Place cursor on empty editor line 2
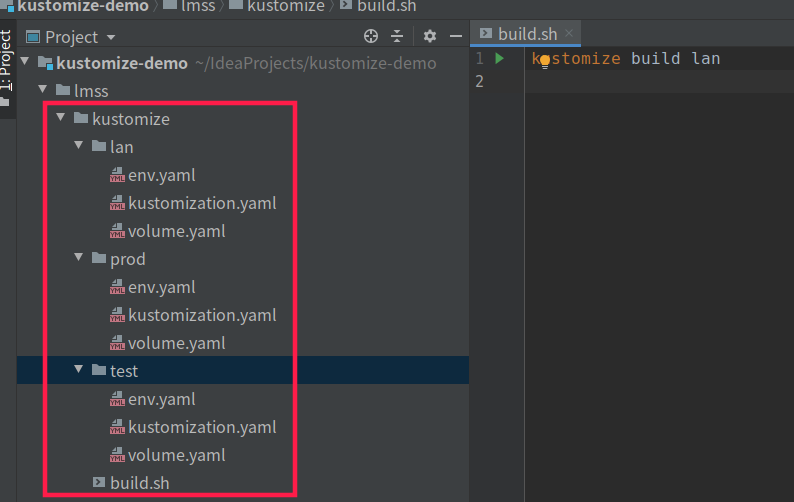Screen dimensions: 794x502 [658, 81]
